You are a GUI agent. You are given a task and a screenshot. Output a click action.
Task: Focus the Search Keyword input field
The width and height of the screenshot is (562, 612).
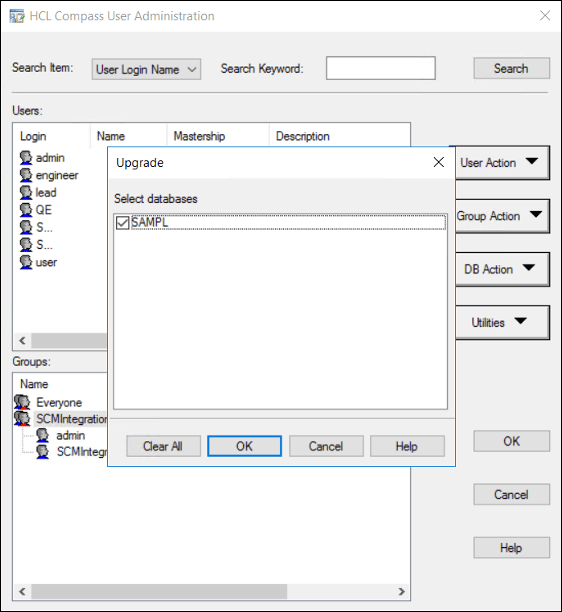[381, 68]
